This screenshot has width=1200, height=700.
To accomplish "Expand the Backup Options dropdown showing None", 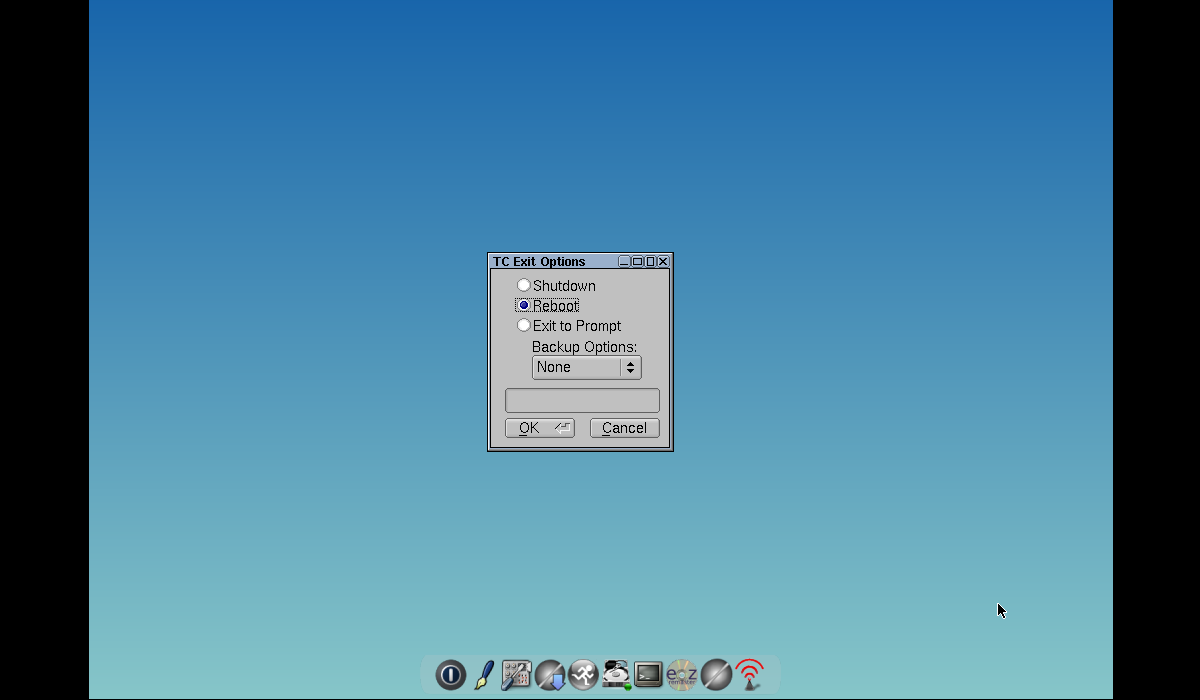I will (x=586, y=368).
